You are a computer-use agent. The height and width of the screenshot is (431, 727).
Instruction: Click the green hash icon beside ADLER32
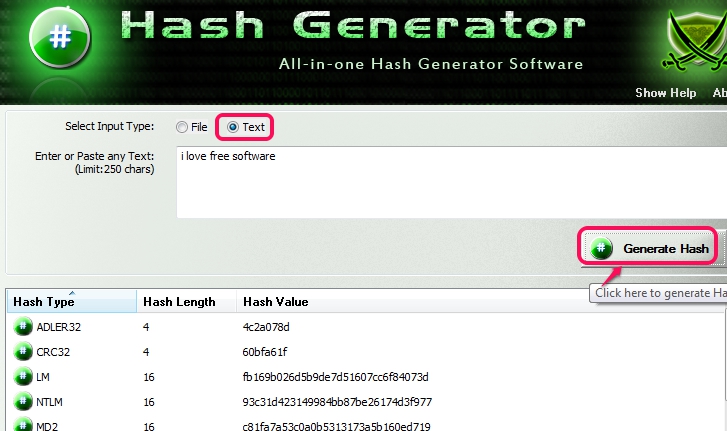[x=23, y=326]
